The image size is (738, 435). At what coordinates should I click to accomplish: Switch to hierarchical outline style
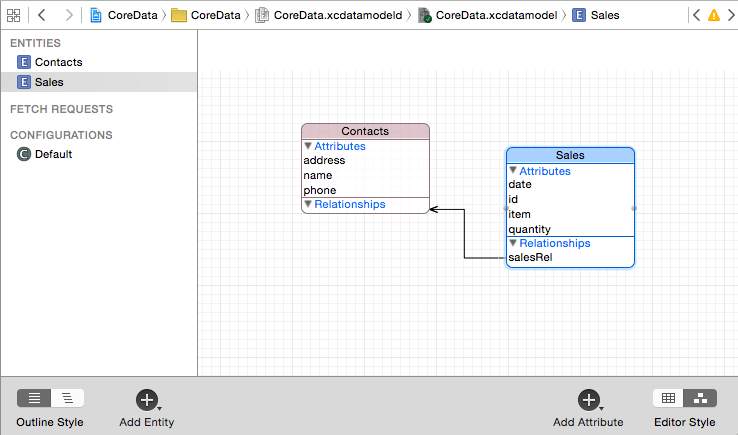pos(67,398)
